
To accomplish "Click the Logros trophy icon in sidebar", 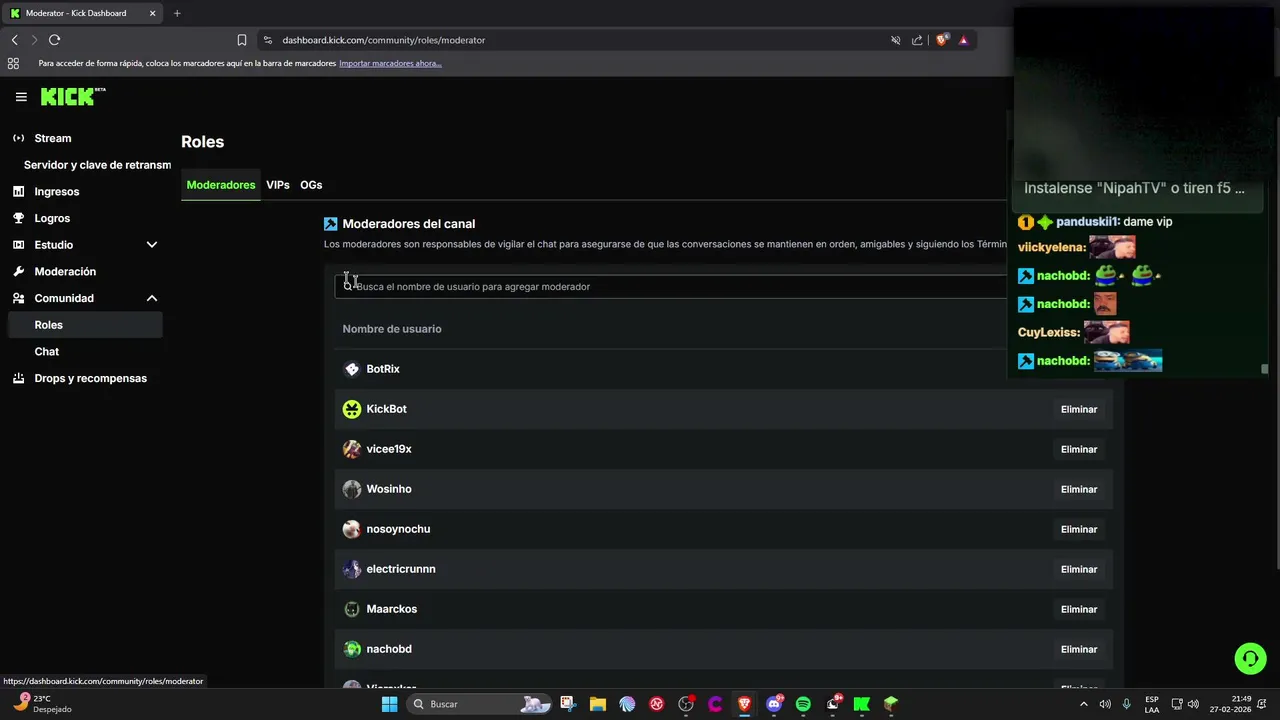I will coord(18,218).
